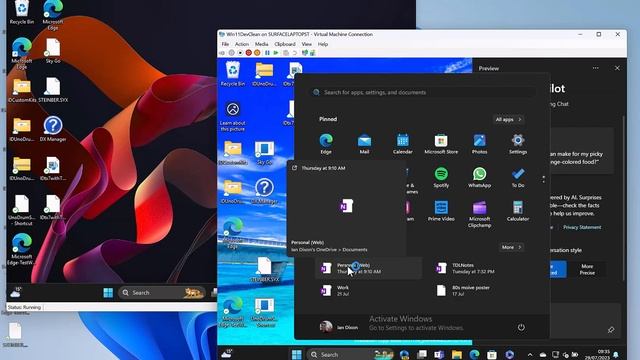Select Recycle Bin in left virtual machine window
640x360 pixels.
pos(21,12)
